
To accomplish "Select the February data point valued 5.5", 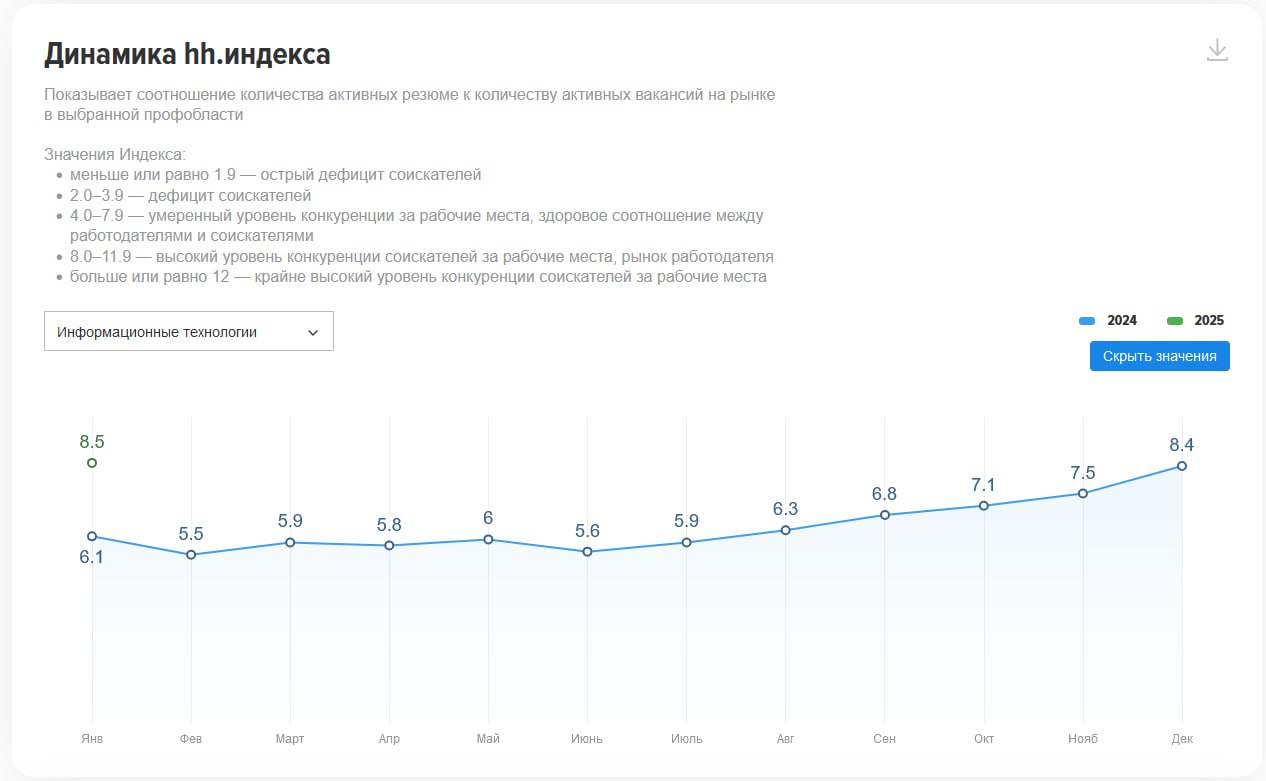I will coord(191,555).
